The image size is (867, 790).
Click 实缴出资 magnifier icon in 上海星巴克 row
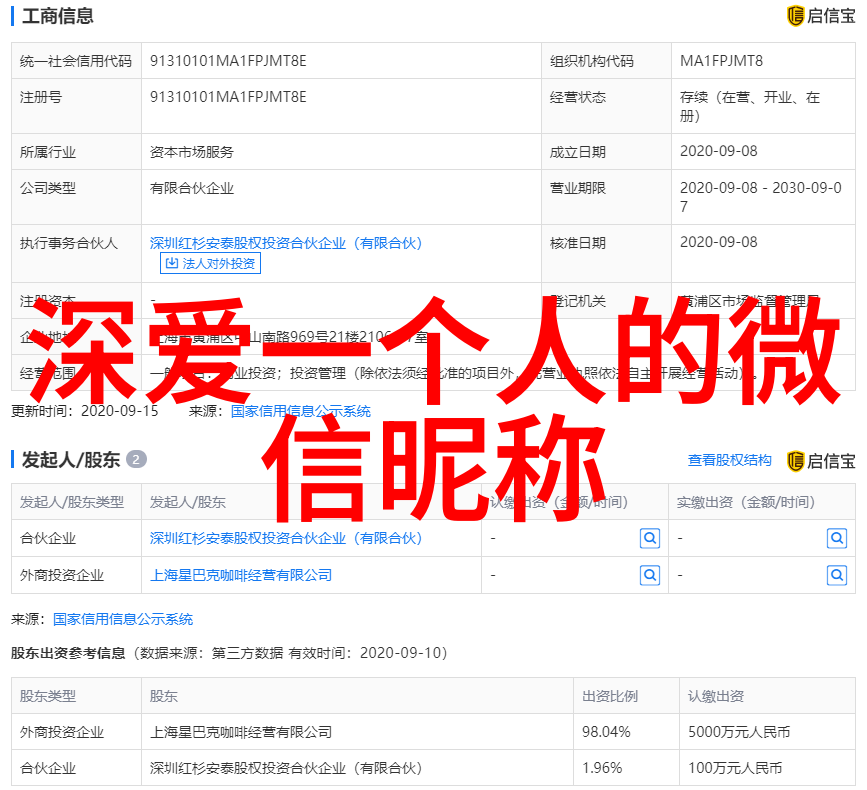click(x=837, y=575)
